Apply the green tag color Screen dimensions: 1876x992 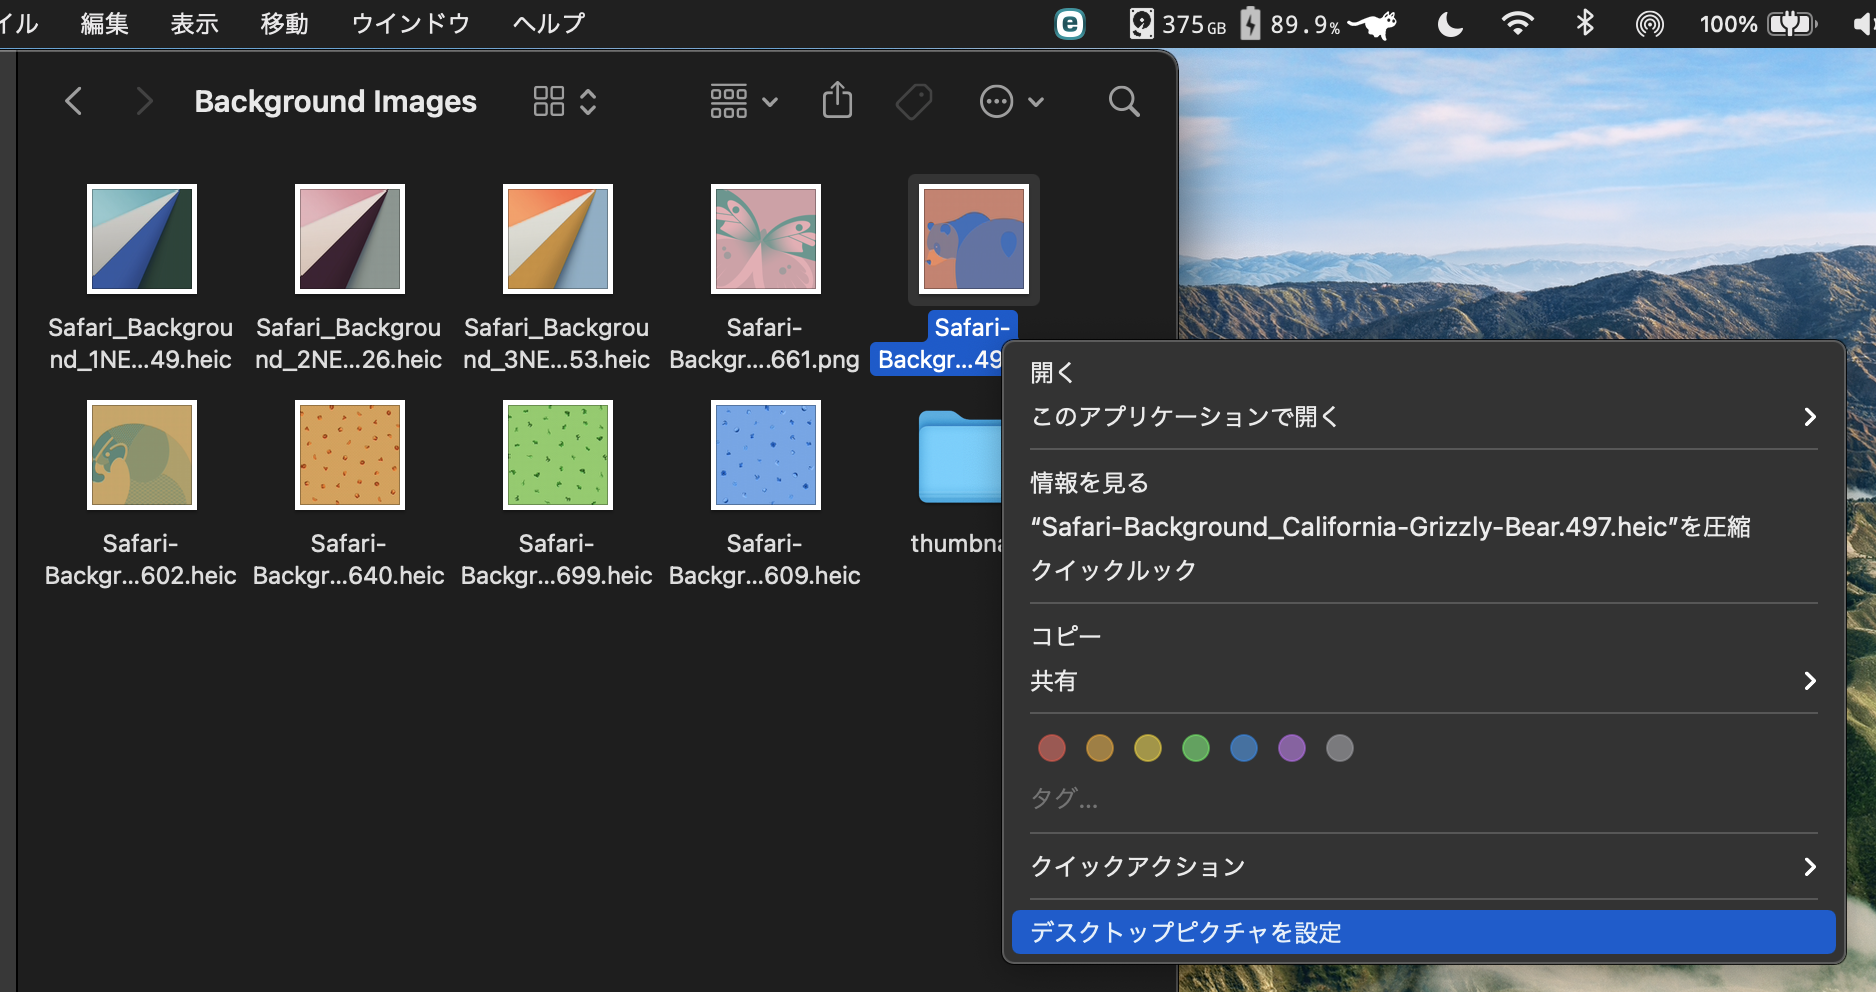1195,748
